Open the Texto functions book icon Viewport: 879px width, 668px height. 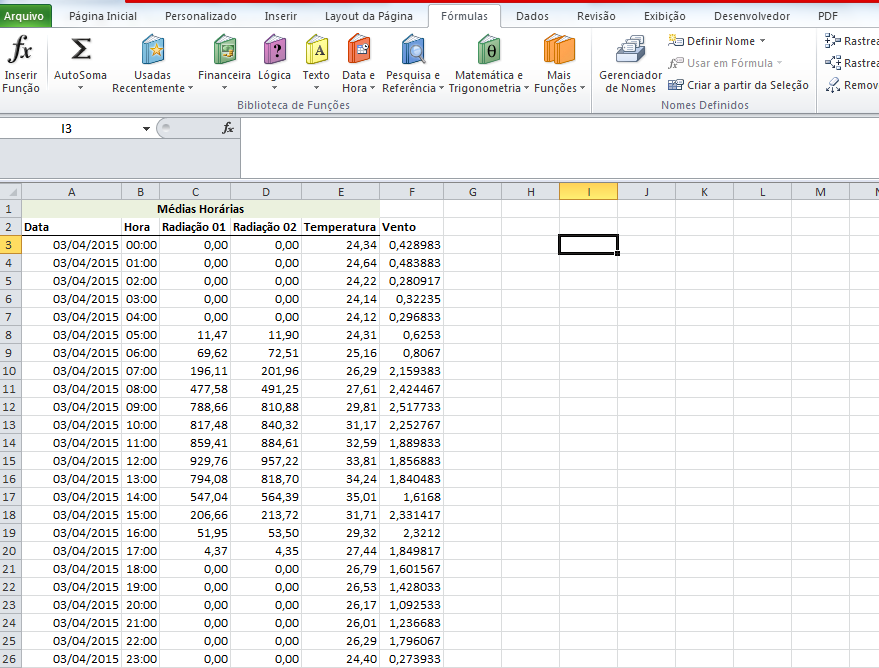(x=316, y=50)
